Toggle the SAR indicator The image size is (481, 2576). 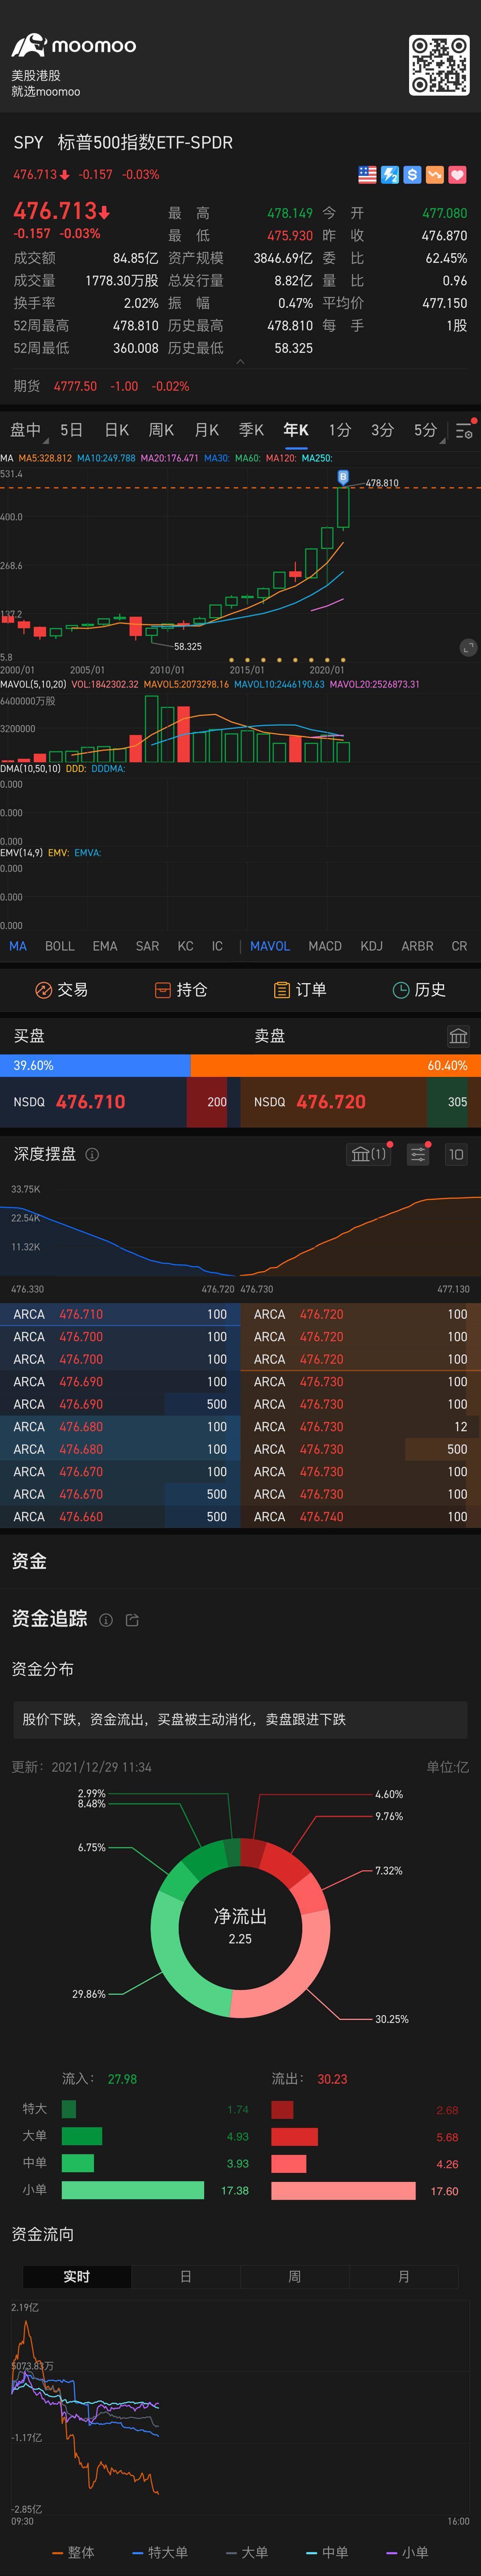pos(147,946)
